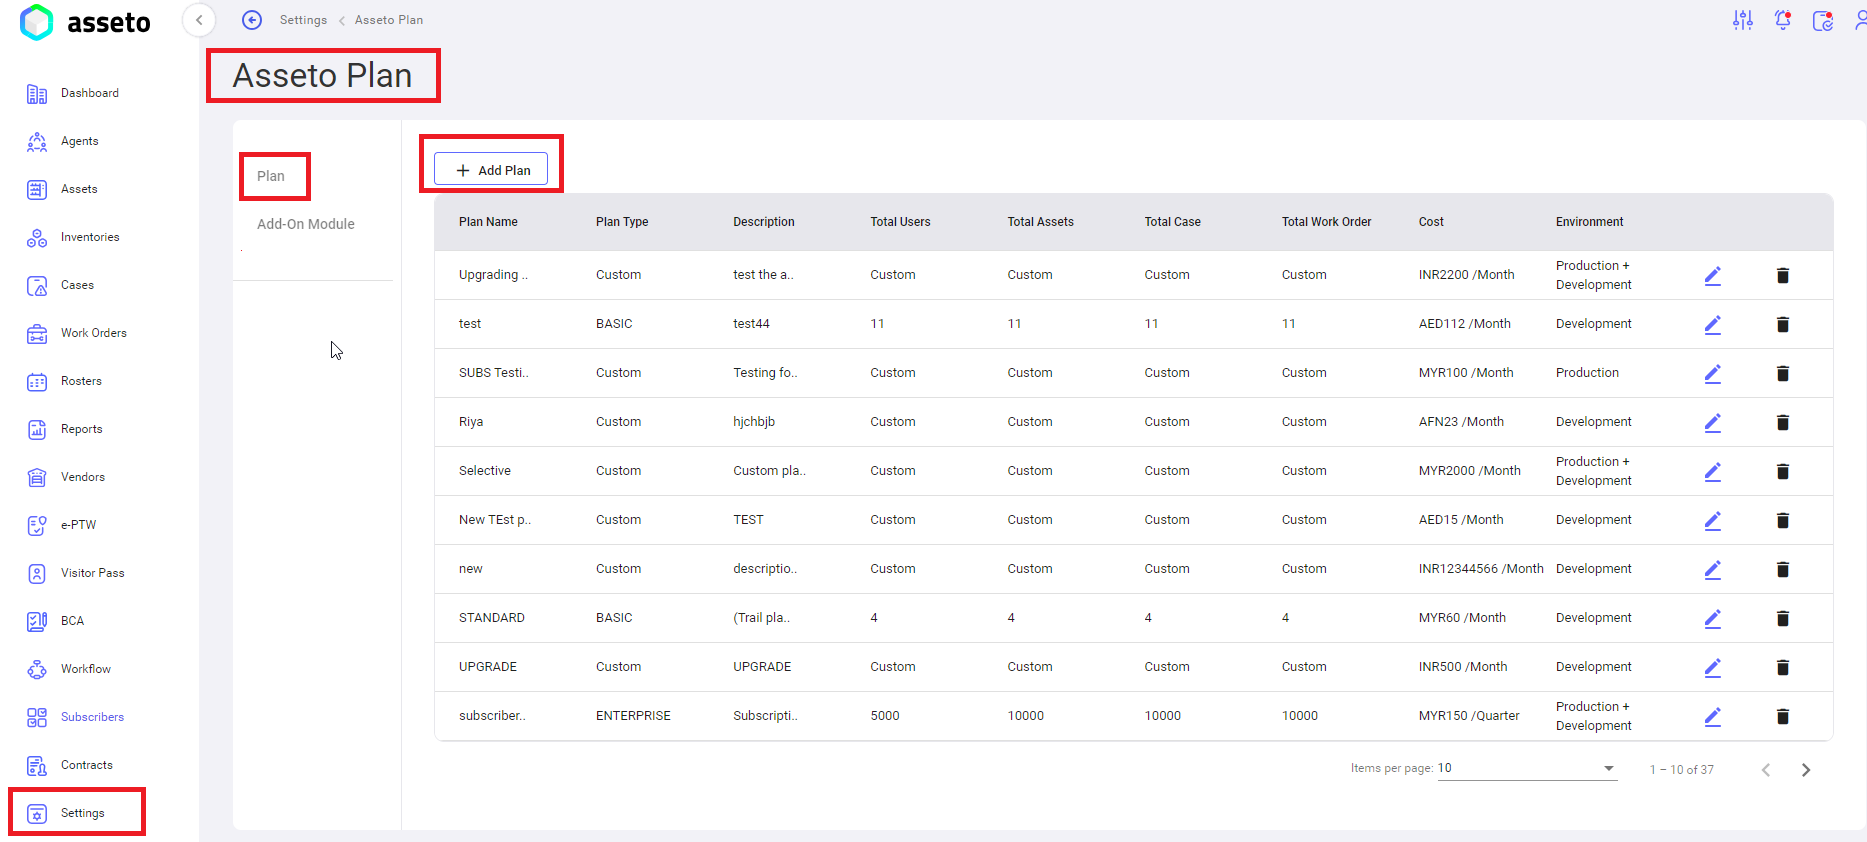Delete the UPGRADE plan row
1867x842 pixels.
tap(1782, 667)
